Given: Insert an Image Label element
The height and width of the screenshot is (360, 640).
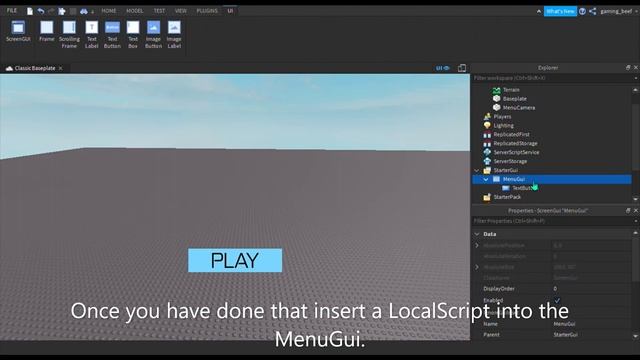Looking at the screenshot, I should tap(174, 35).
